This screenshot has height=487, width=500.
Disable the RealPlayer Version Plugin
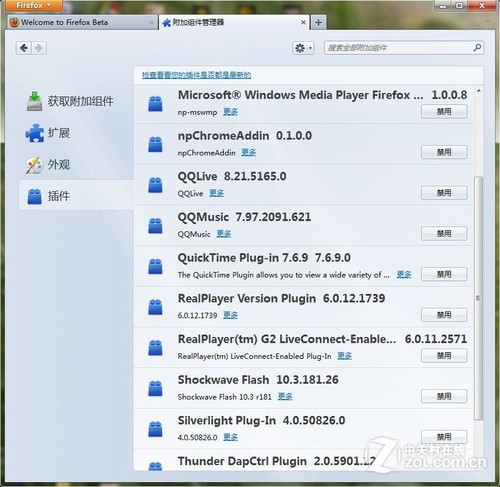pos(444,315)
